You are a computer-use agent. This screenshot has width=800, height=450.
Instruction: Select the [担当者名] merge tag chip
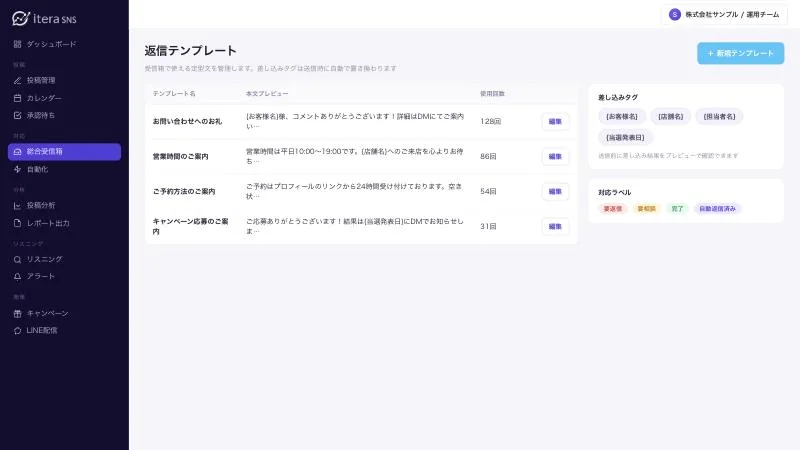coord(719,116)
